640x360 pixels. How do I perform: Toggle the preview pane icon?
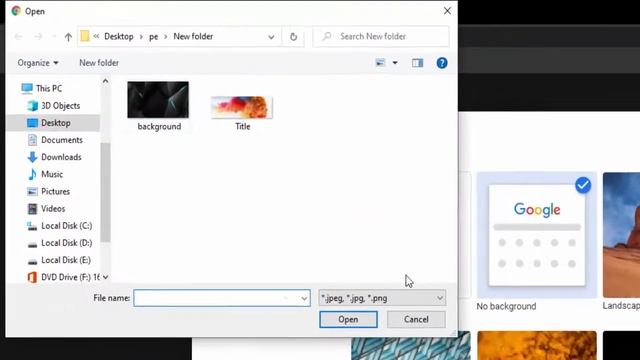click(x=417, y=63)
